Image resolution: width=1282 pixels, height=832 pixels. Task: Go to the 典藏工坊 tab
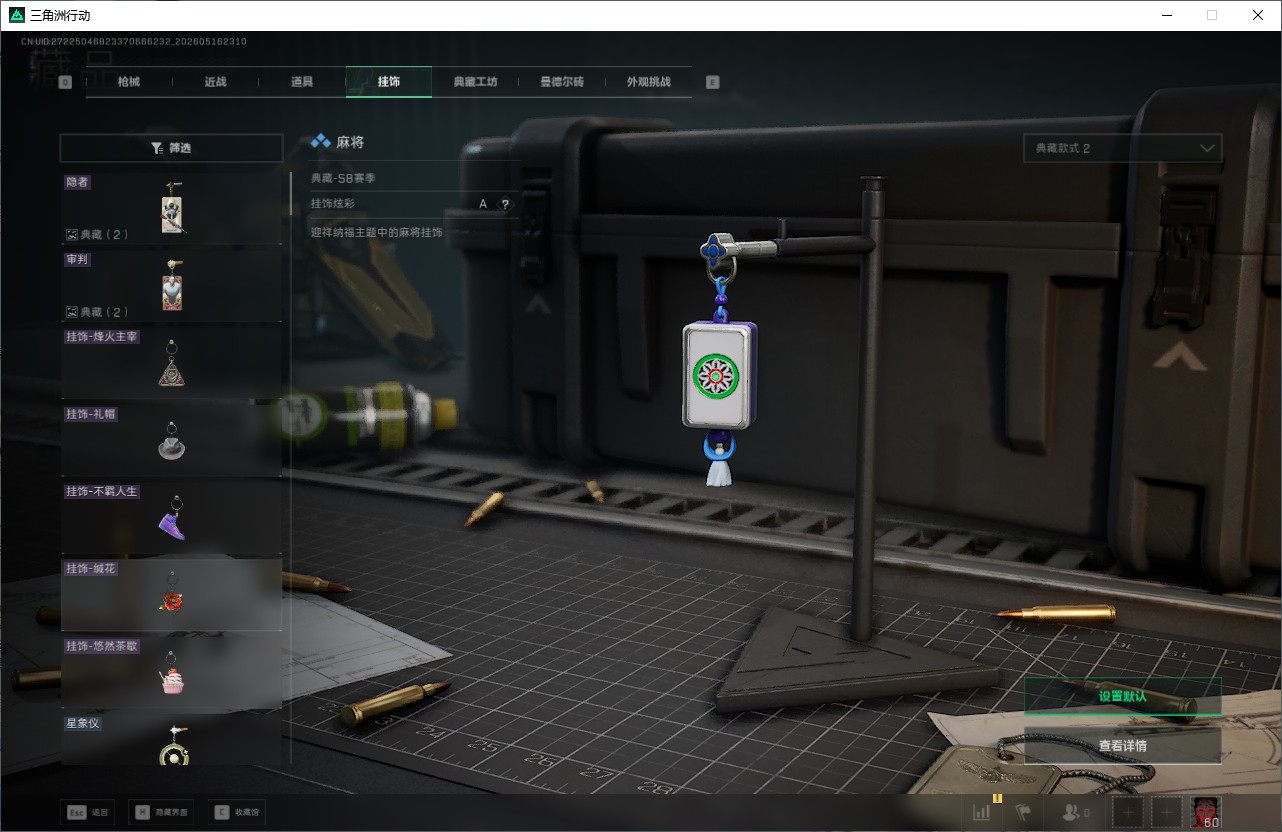point(475,82)
